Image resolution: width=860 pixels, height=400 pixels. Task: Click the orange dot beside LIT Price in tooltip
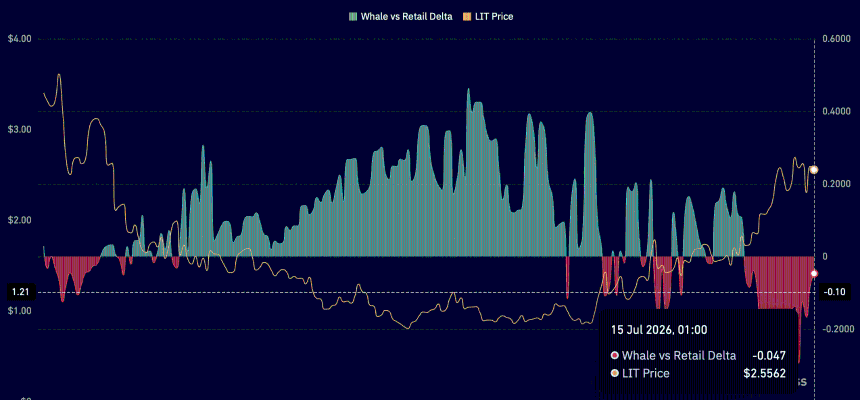point(614,374)
